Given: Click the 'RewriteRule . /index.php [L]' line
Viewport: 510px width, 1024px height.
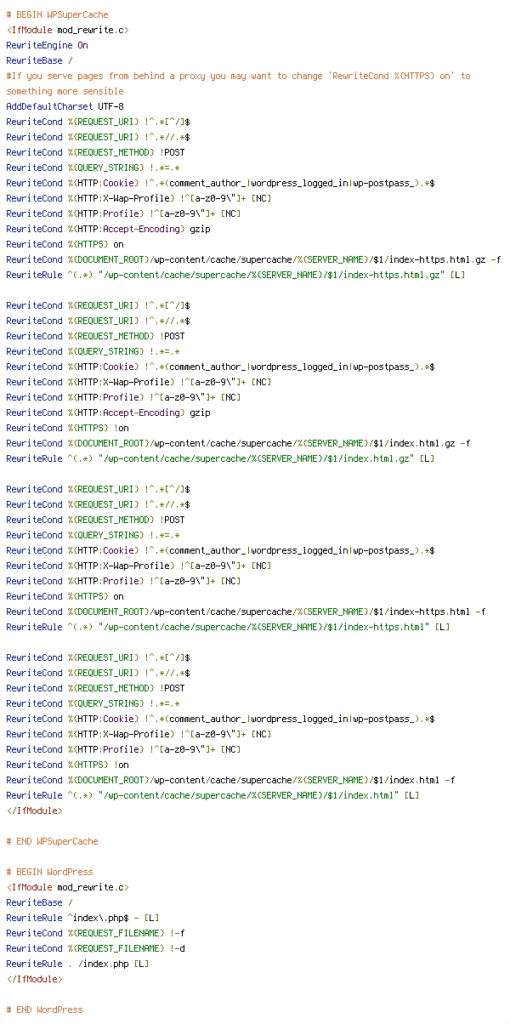Looking at the screenshot, I should [x=78, y=963].
